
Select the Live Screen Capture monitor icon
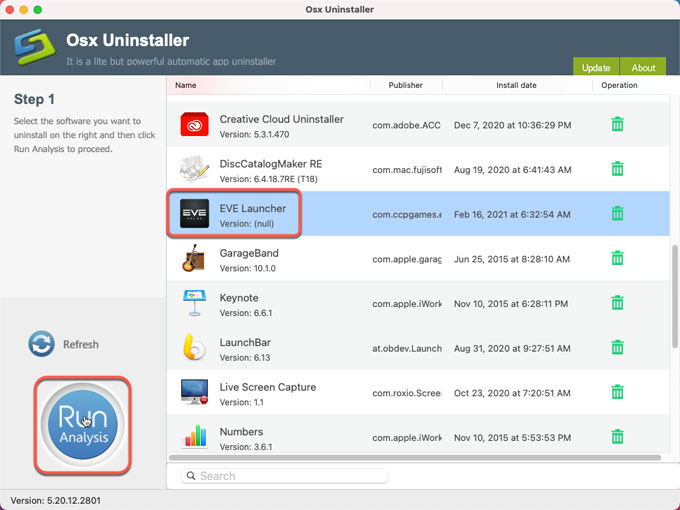click(x=194, y=392)
